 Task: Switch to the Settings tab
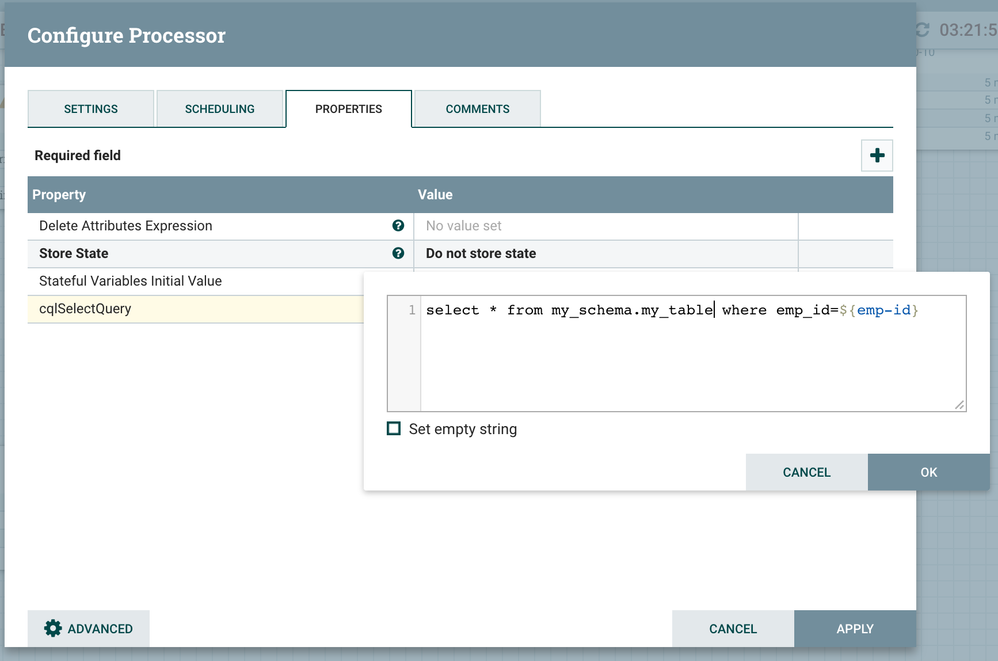[90, 109]
